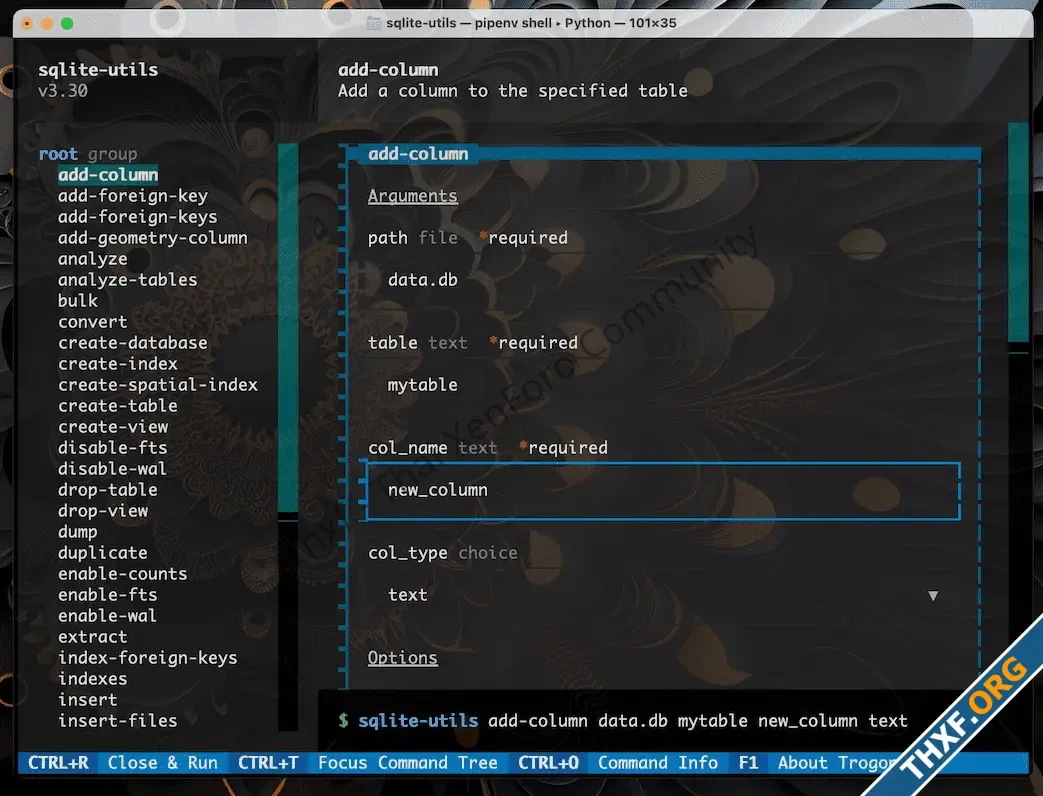Image resolution: width=1043 pixels, height=796 pixels.
Task: Click the Arguments section heading
Action: click(x=412, y=196)
